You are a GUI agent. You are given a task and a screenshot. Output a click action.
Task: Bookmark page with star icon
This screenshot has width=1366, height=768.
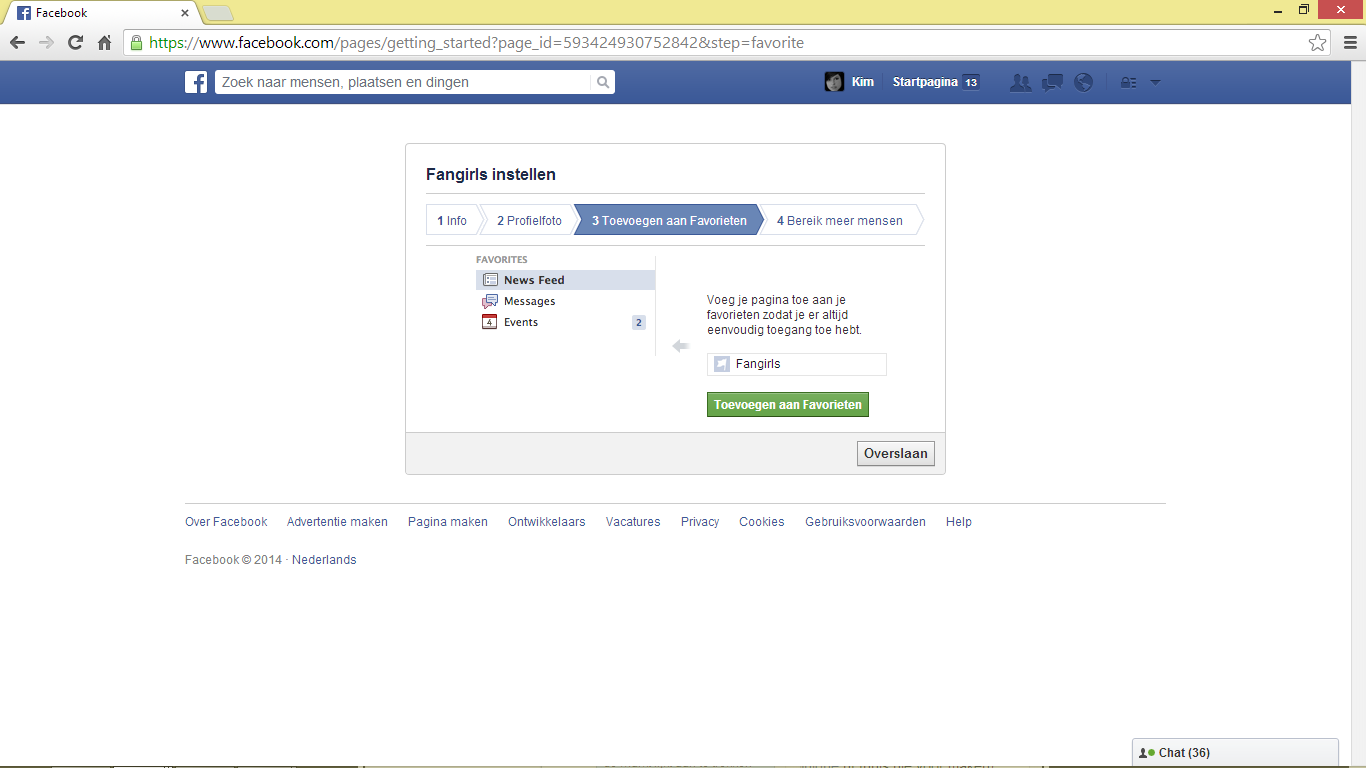click(1317, 43)
